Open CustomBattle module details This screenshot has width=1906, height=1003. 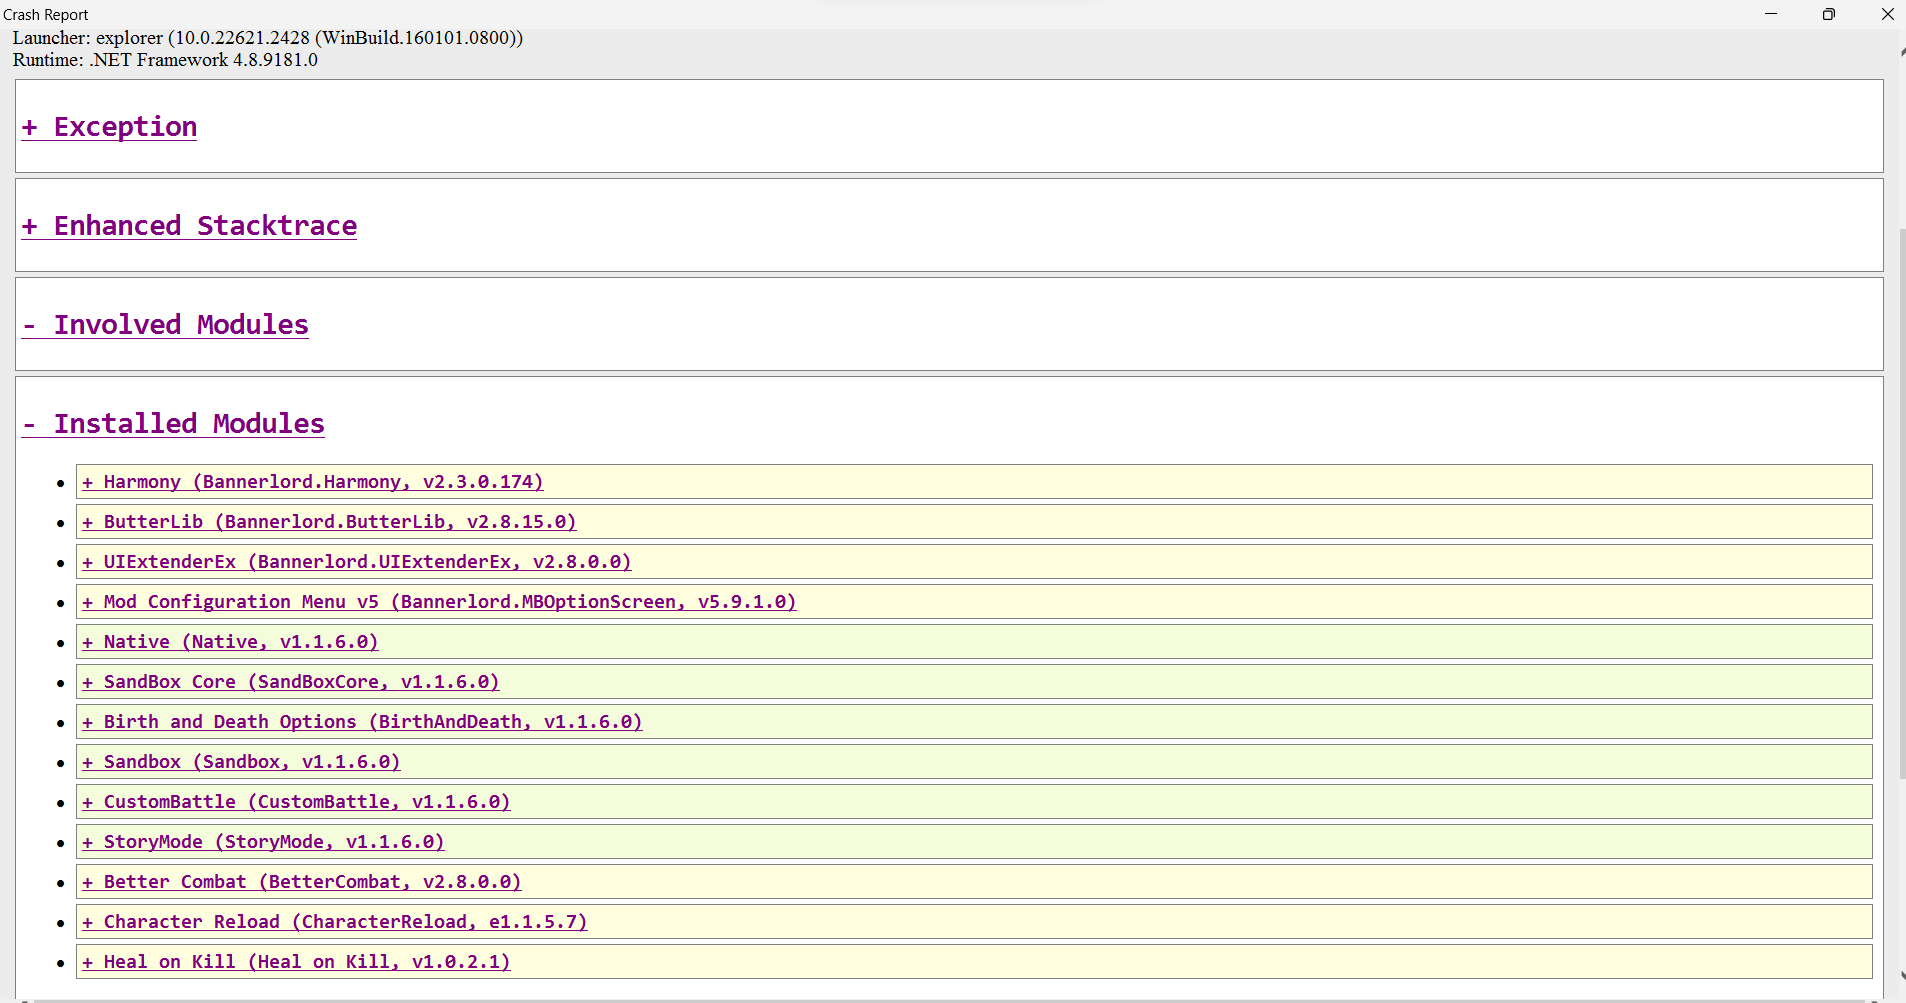(296, 802)
